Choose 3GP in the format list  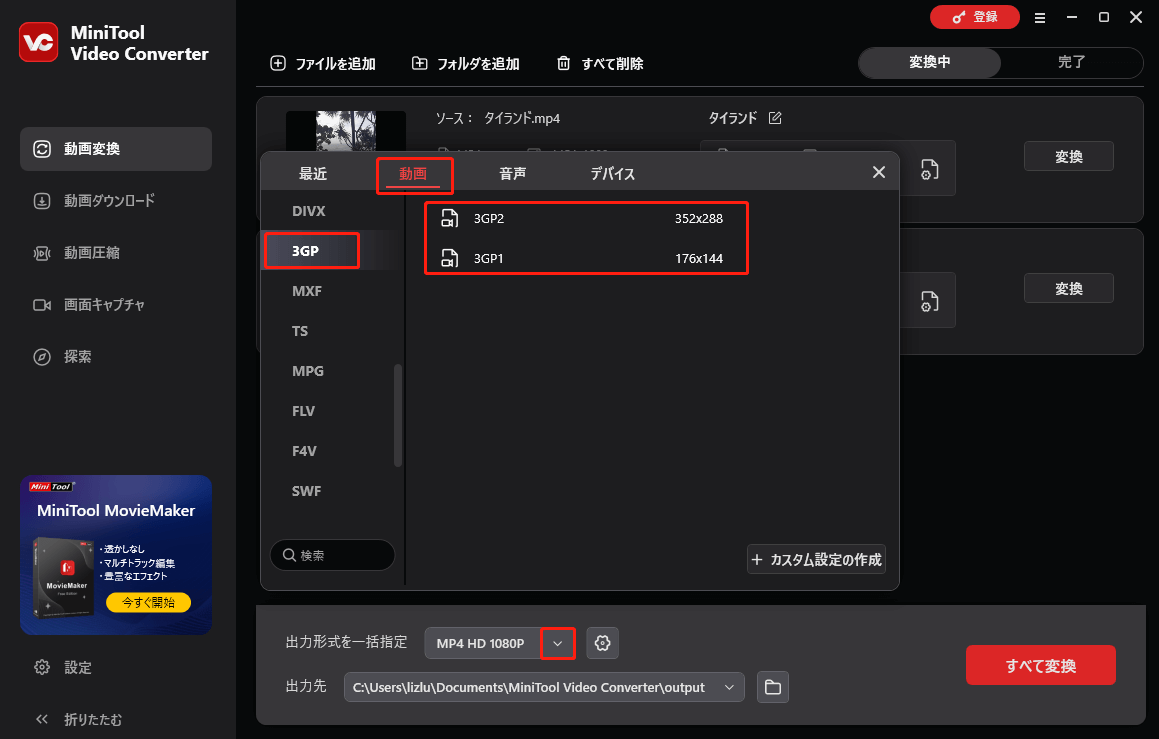coord(333,251)
